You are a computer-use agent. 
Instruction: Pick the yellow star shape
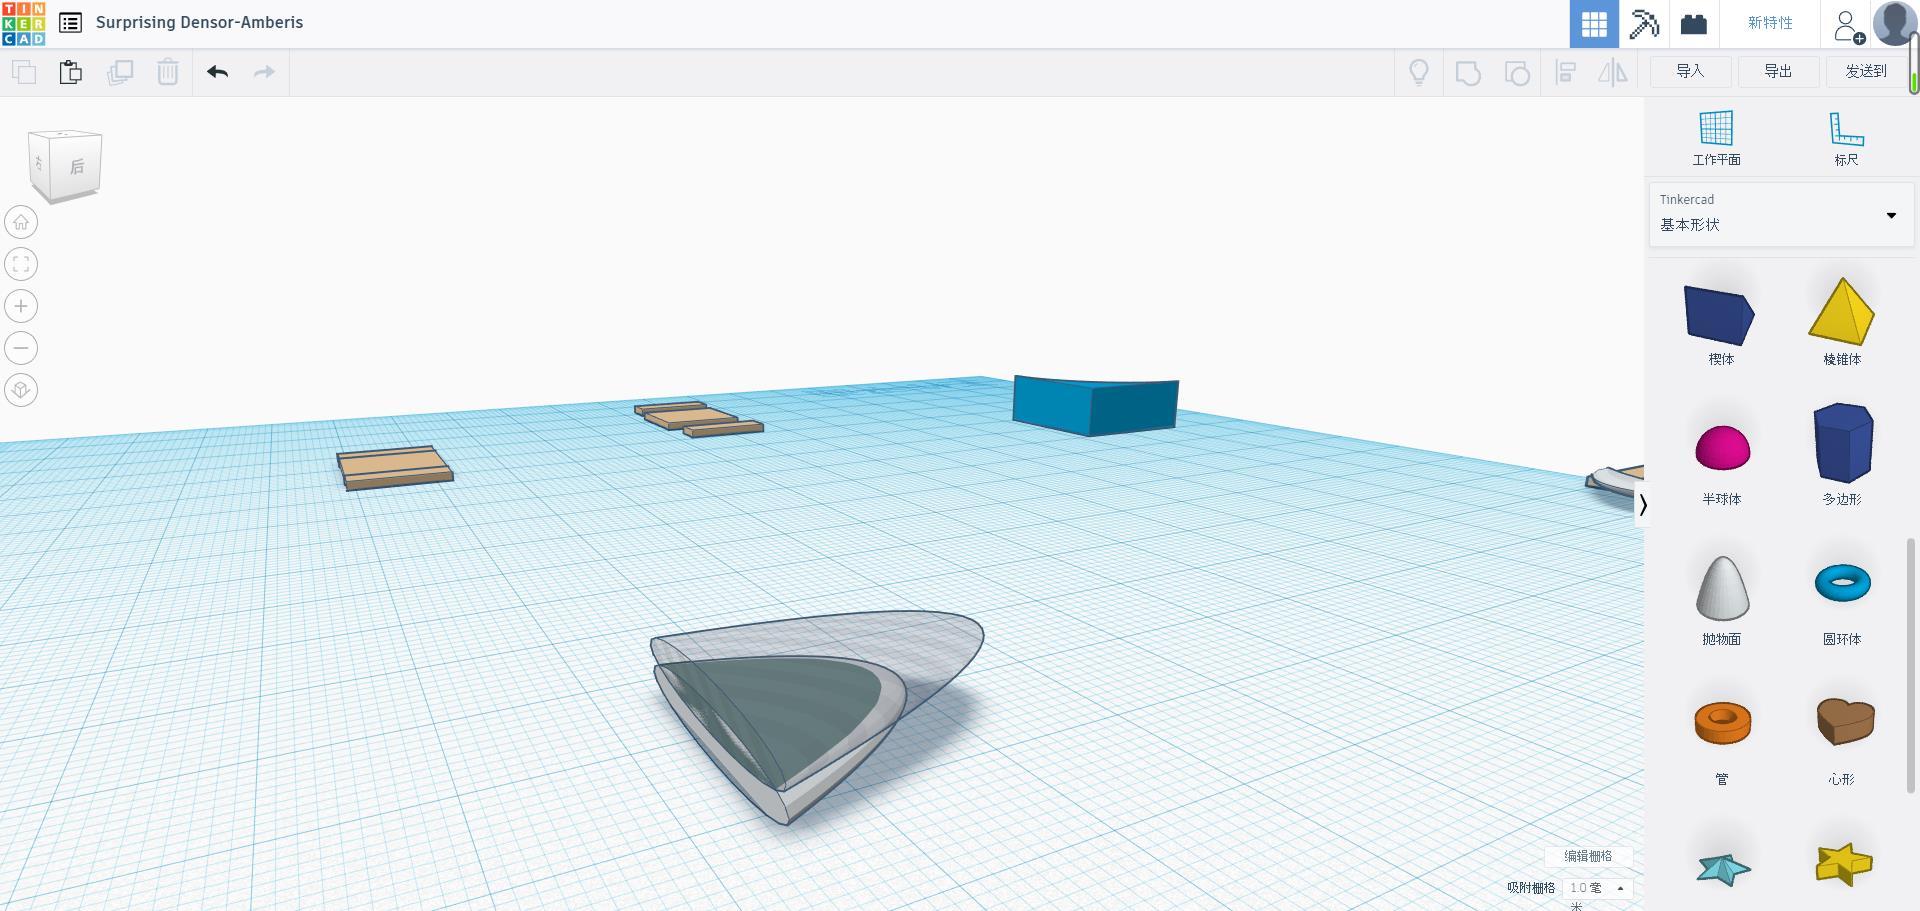point(1842,864)
